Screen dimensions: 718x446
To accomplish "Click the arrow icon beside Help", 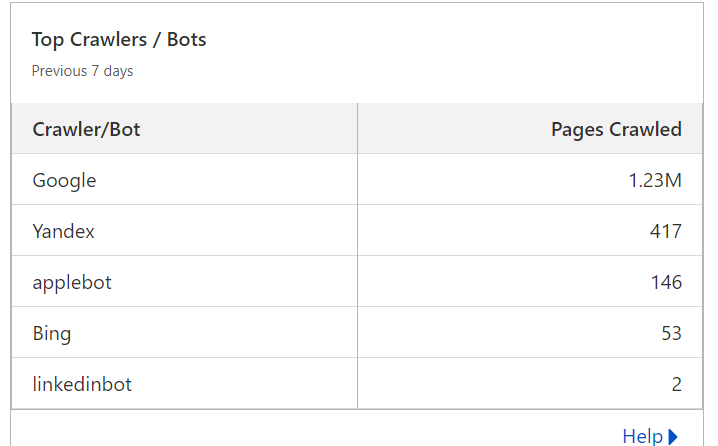I will point(673,437).
